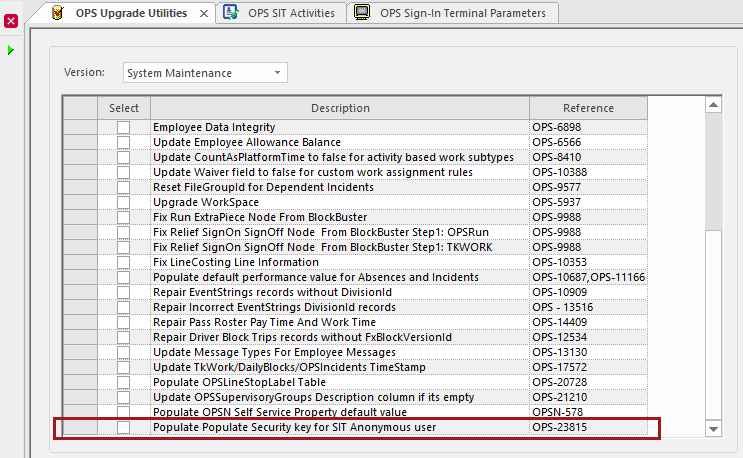Tick the Update Employee Allowance Balance checkbox

[124, 142]
